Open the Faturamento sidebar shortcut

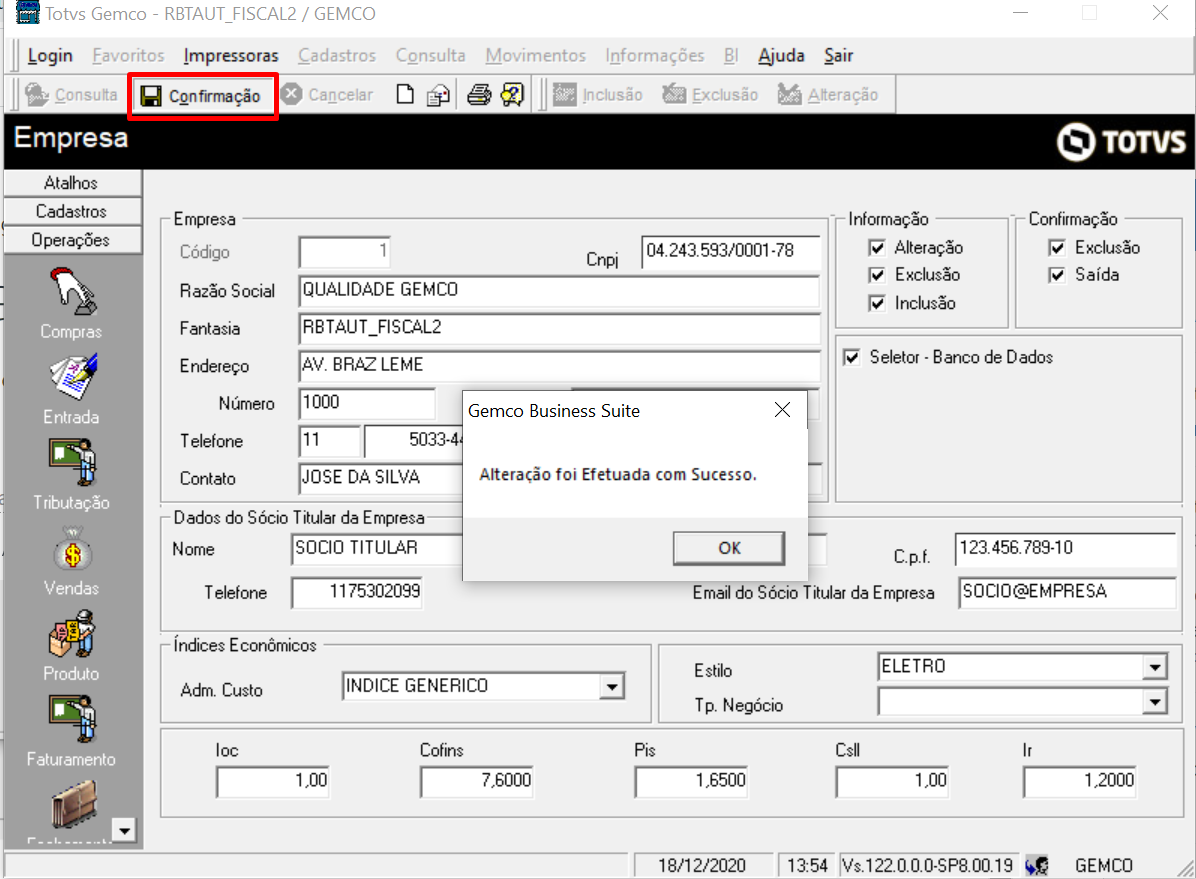click(71, 731)
